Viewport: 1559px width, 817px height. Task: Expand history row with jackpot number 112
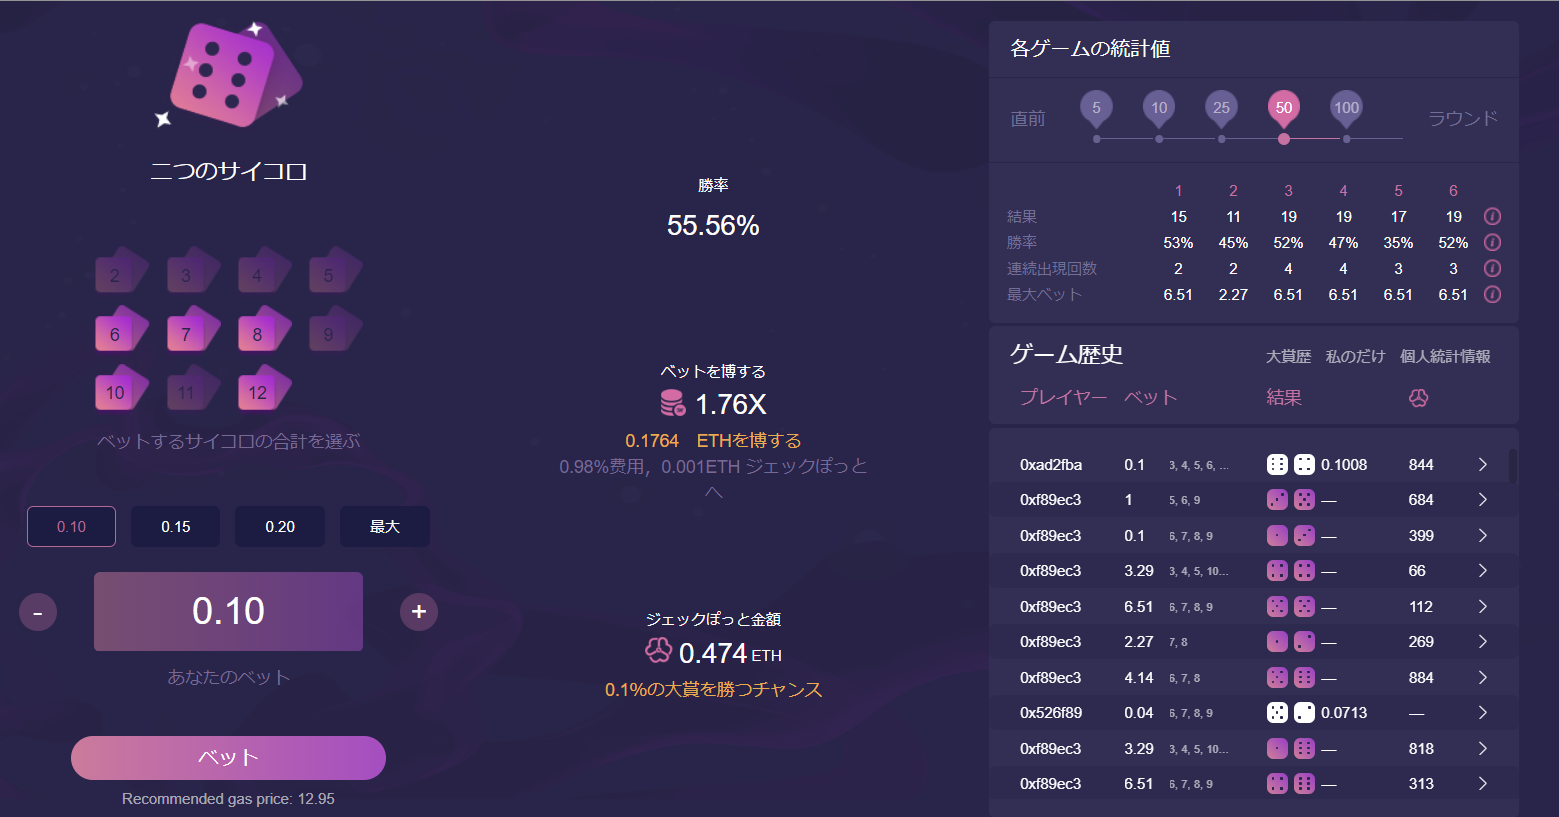pyautogui.click(x=1482, y=607)
